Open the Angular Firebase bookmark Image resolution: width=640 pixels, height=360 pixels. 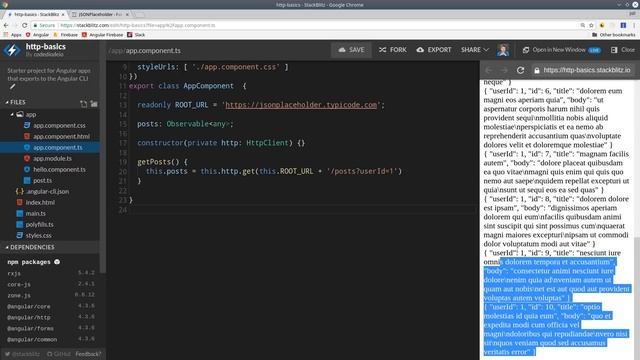pyautogui.click(x=102, y=35)
